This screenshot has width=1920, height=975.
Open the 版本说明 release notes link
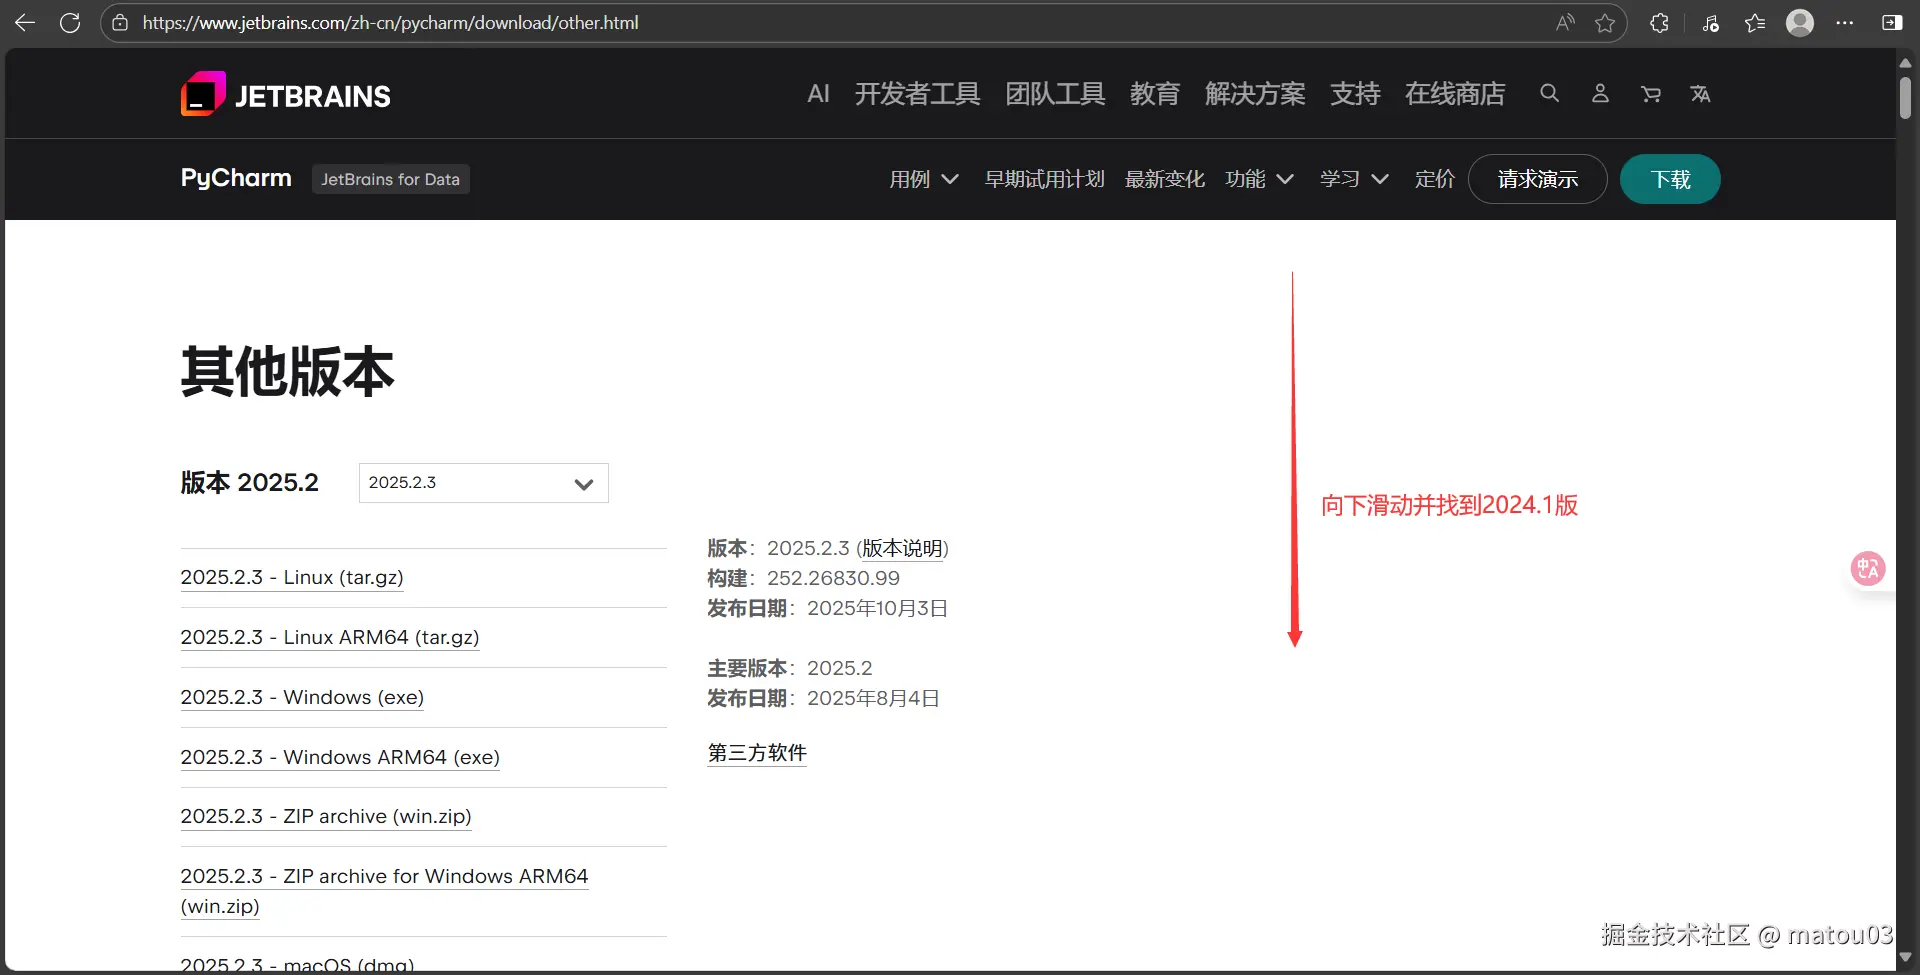pyautogui.click(x=903, y=548)
